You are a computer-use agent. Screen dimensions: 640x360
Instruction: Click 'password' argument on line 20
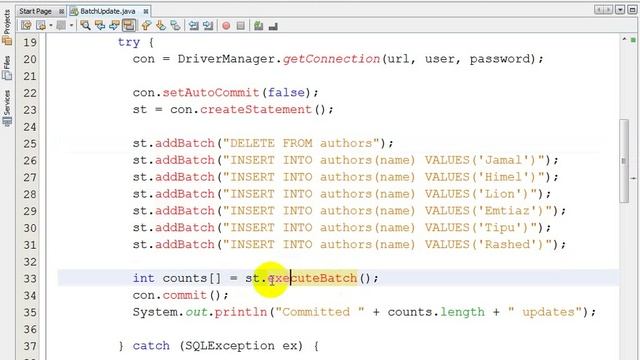coord(499,59)
